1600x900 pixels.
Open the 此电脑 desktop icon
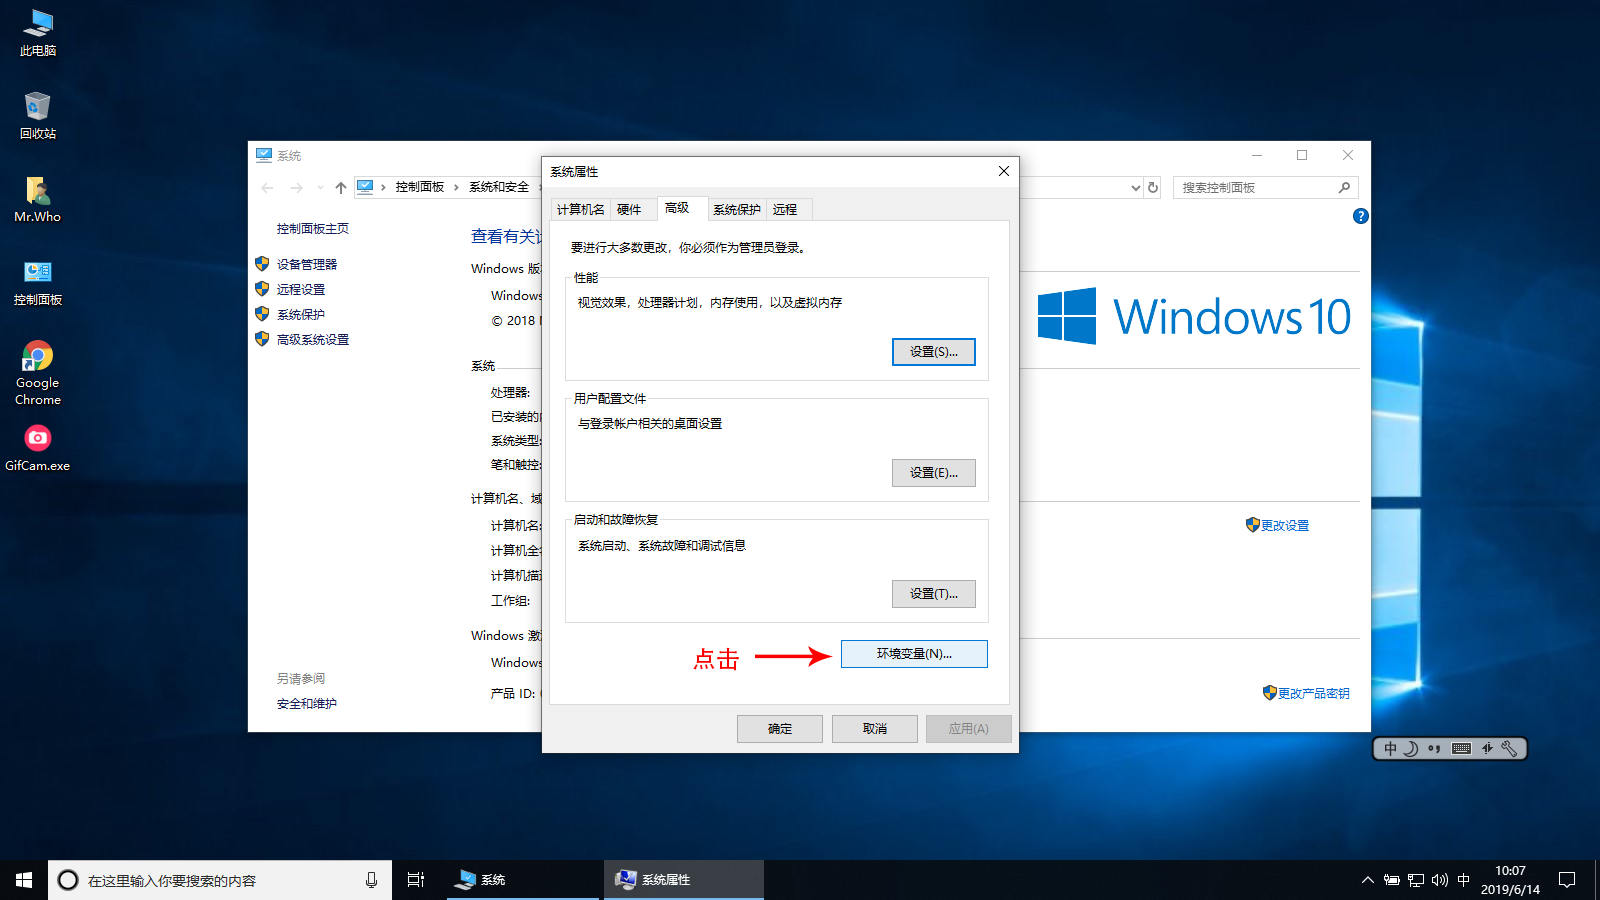[x=38, y=33]
